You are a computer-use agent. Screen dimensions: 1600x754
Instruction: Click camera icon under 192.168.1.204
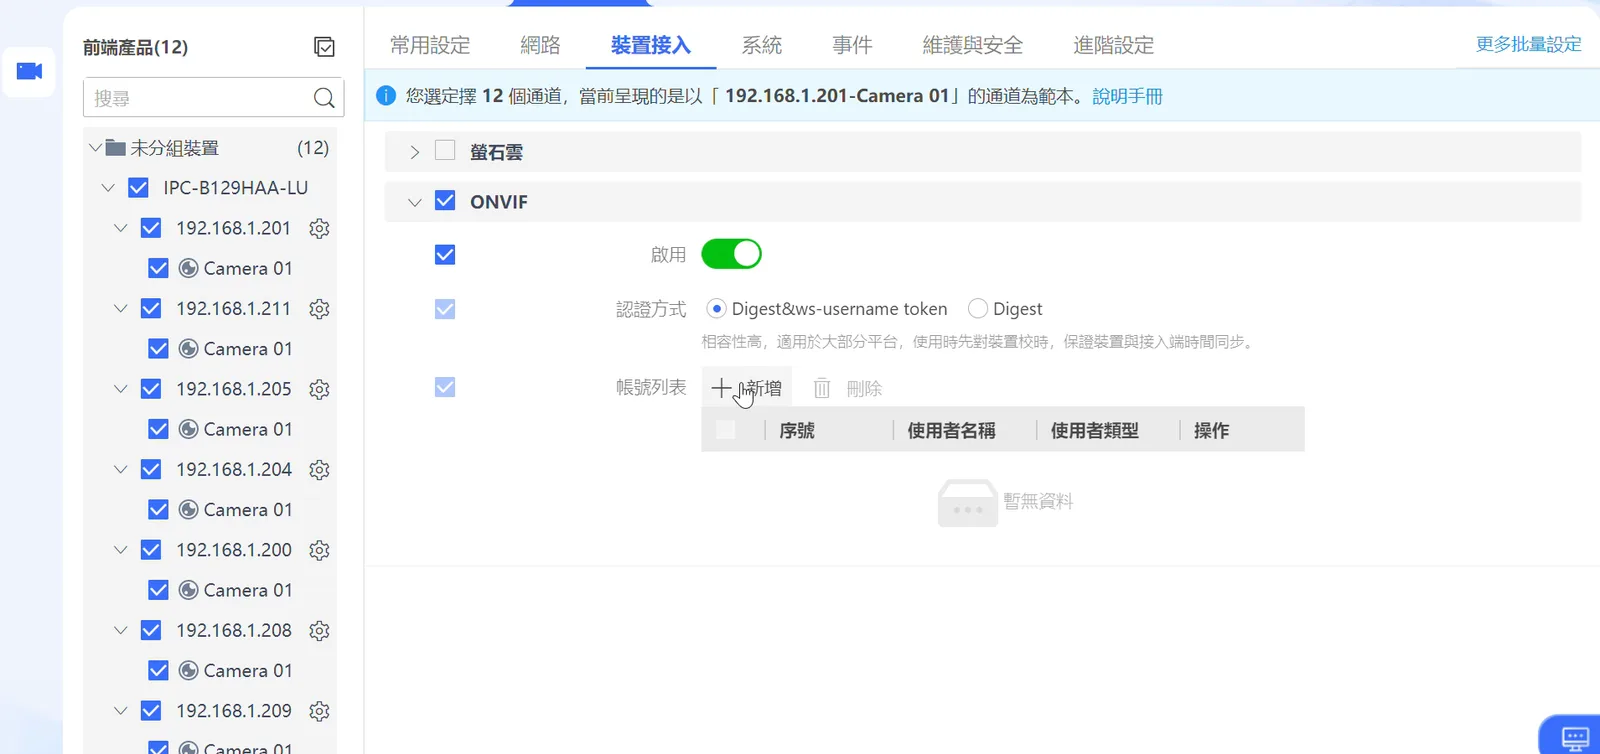(188, 510)
